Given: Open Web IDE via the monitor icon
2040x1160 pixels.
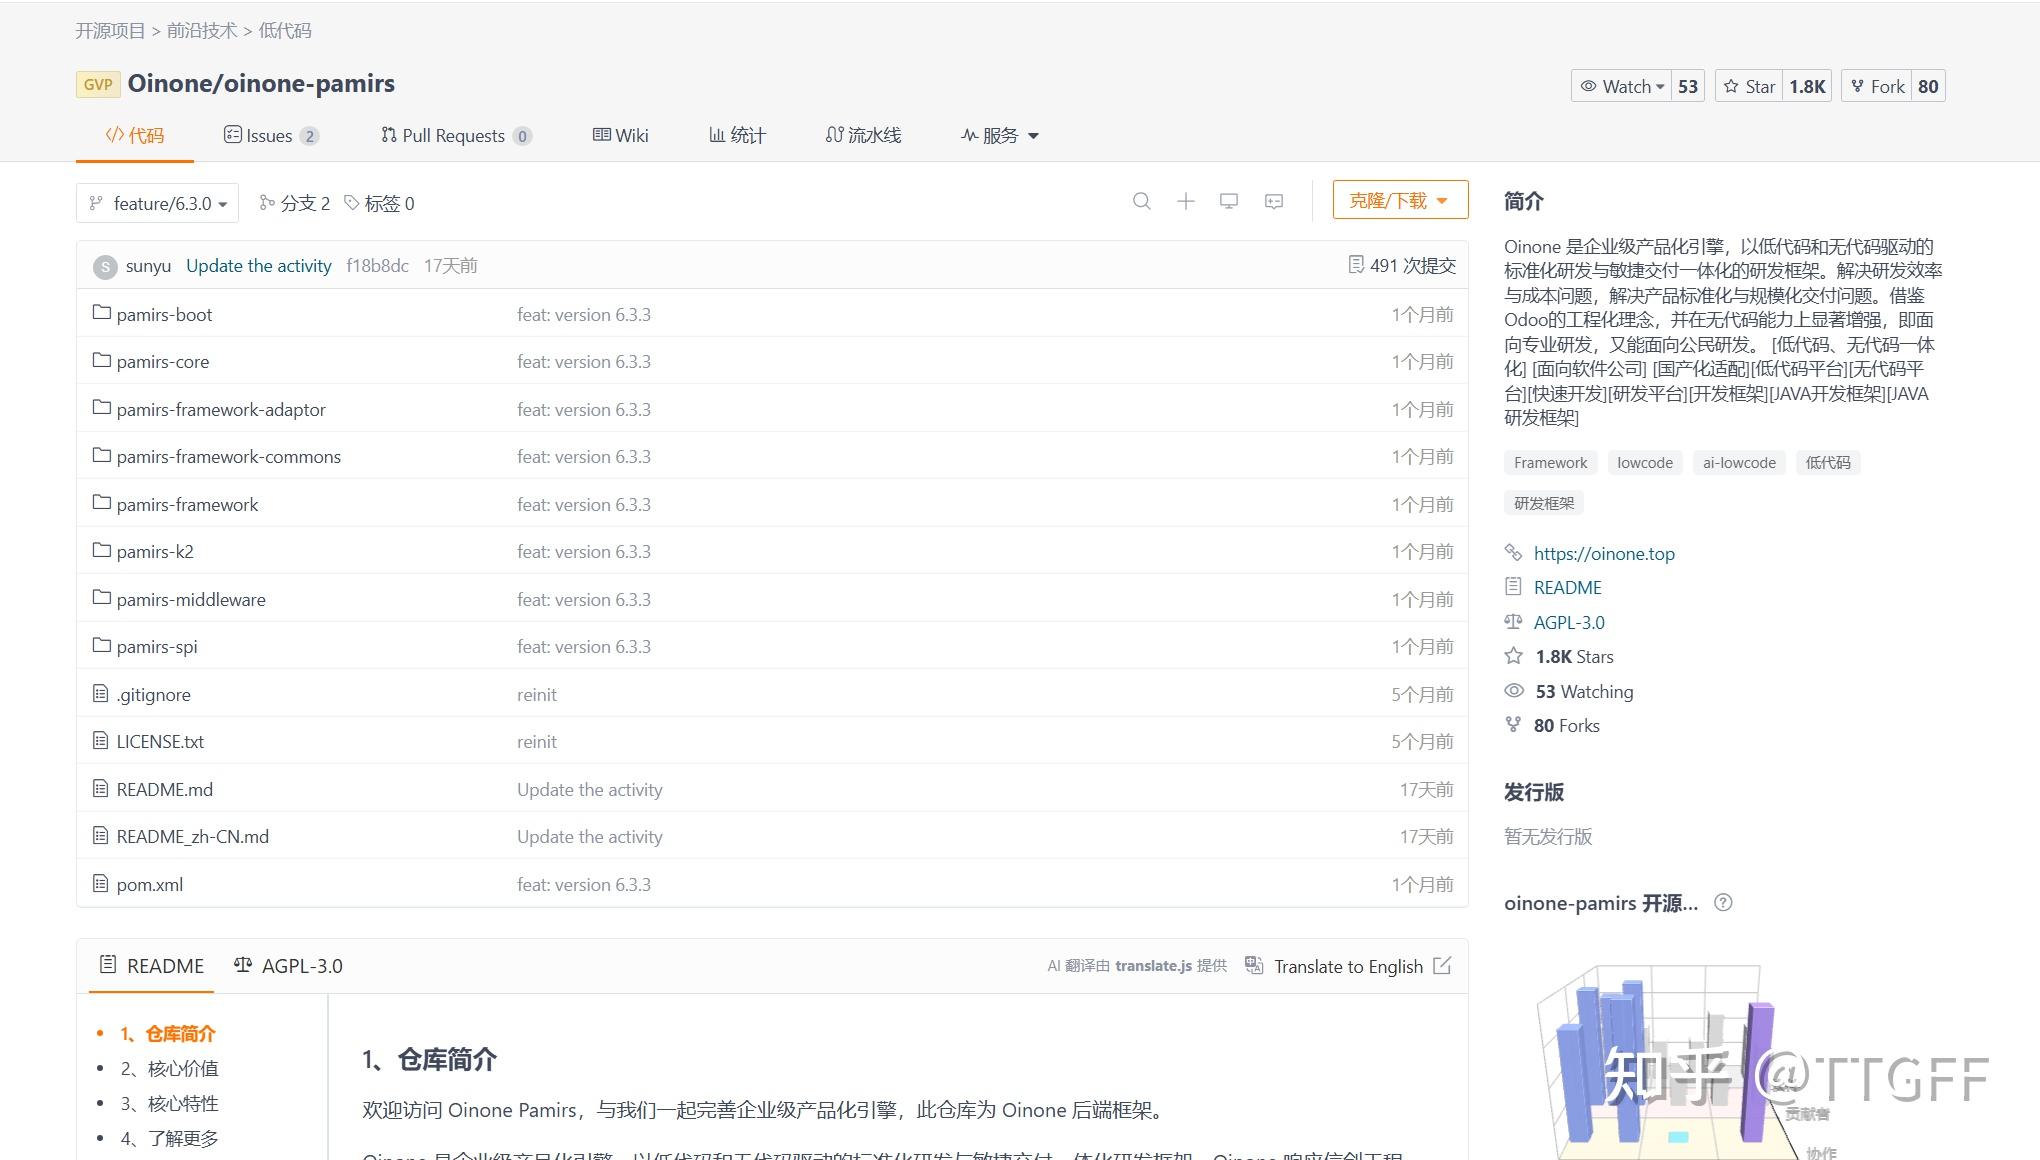Looking at the screenshot, I should (x=1229, y=201).
